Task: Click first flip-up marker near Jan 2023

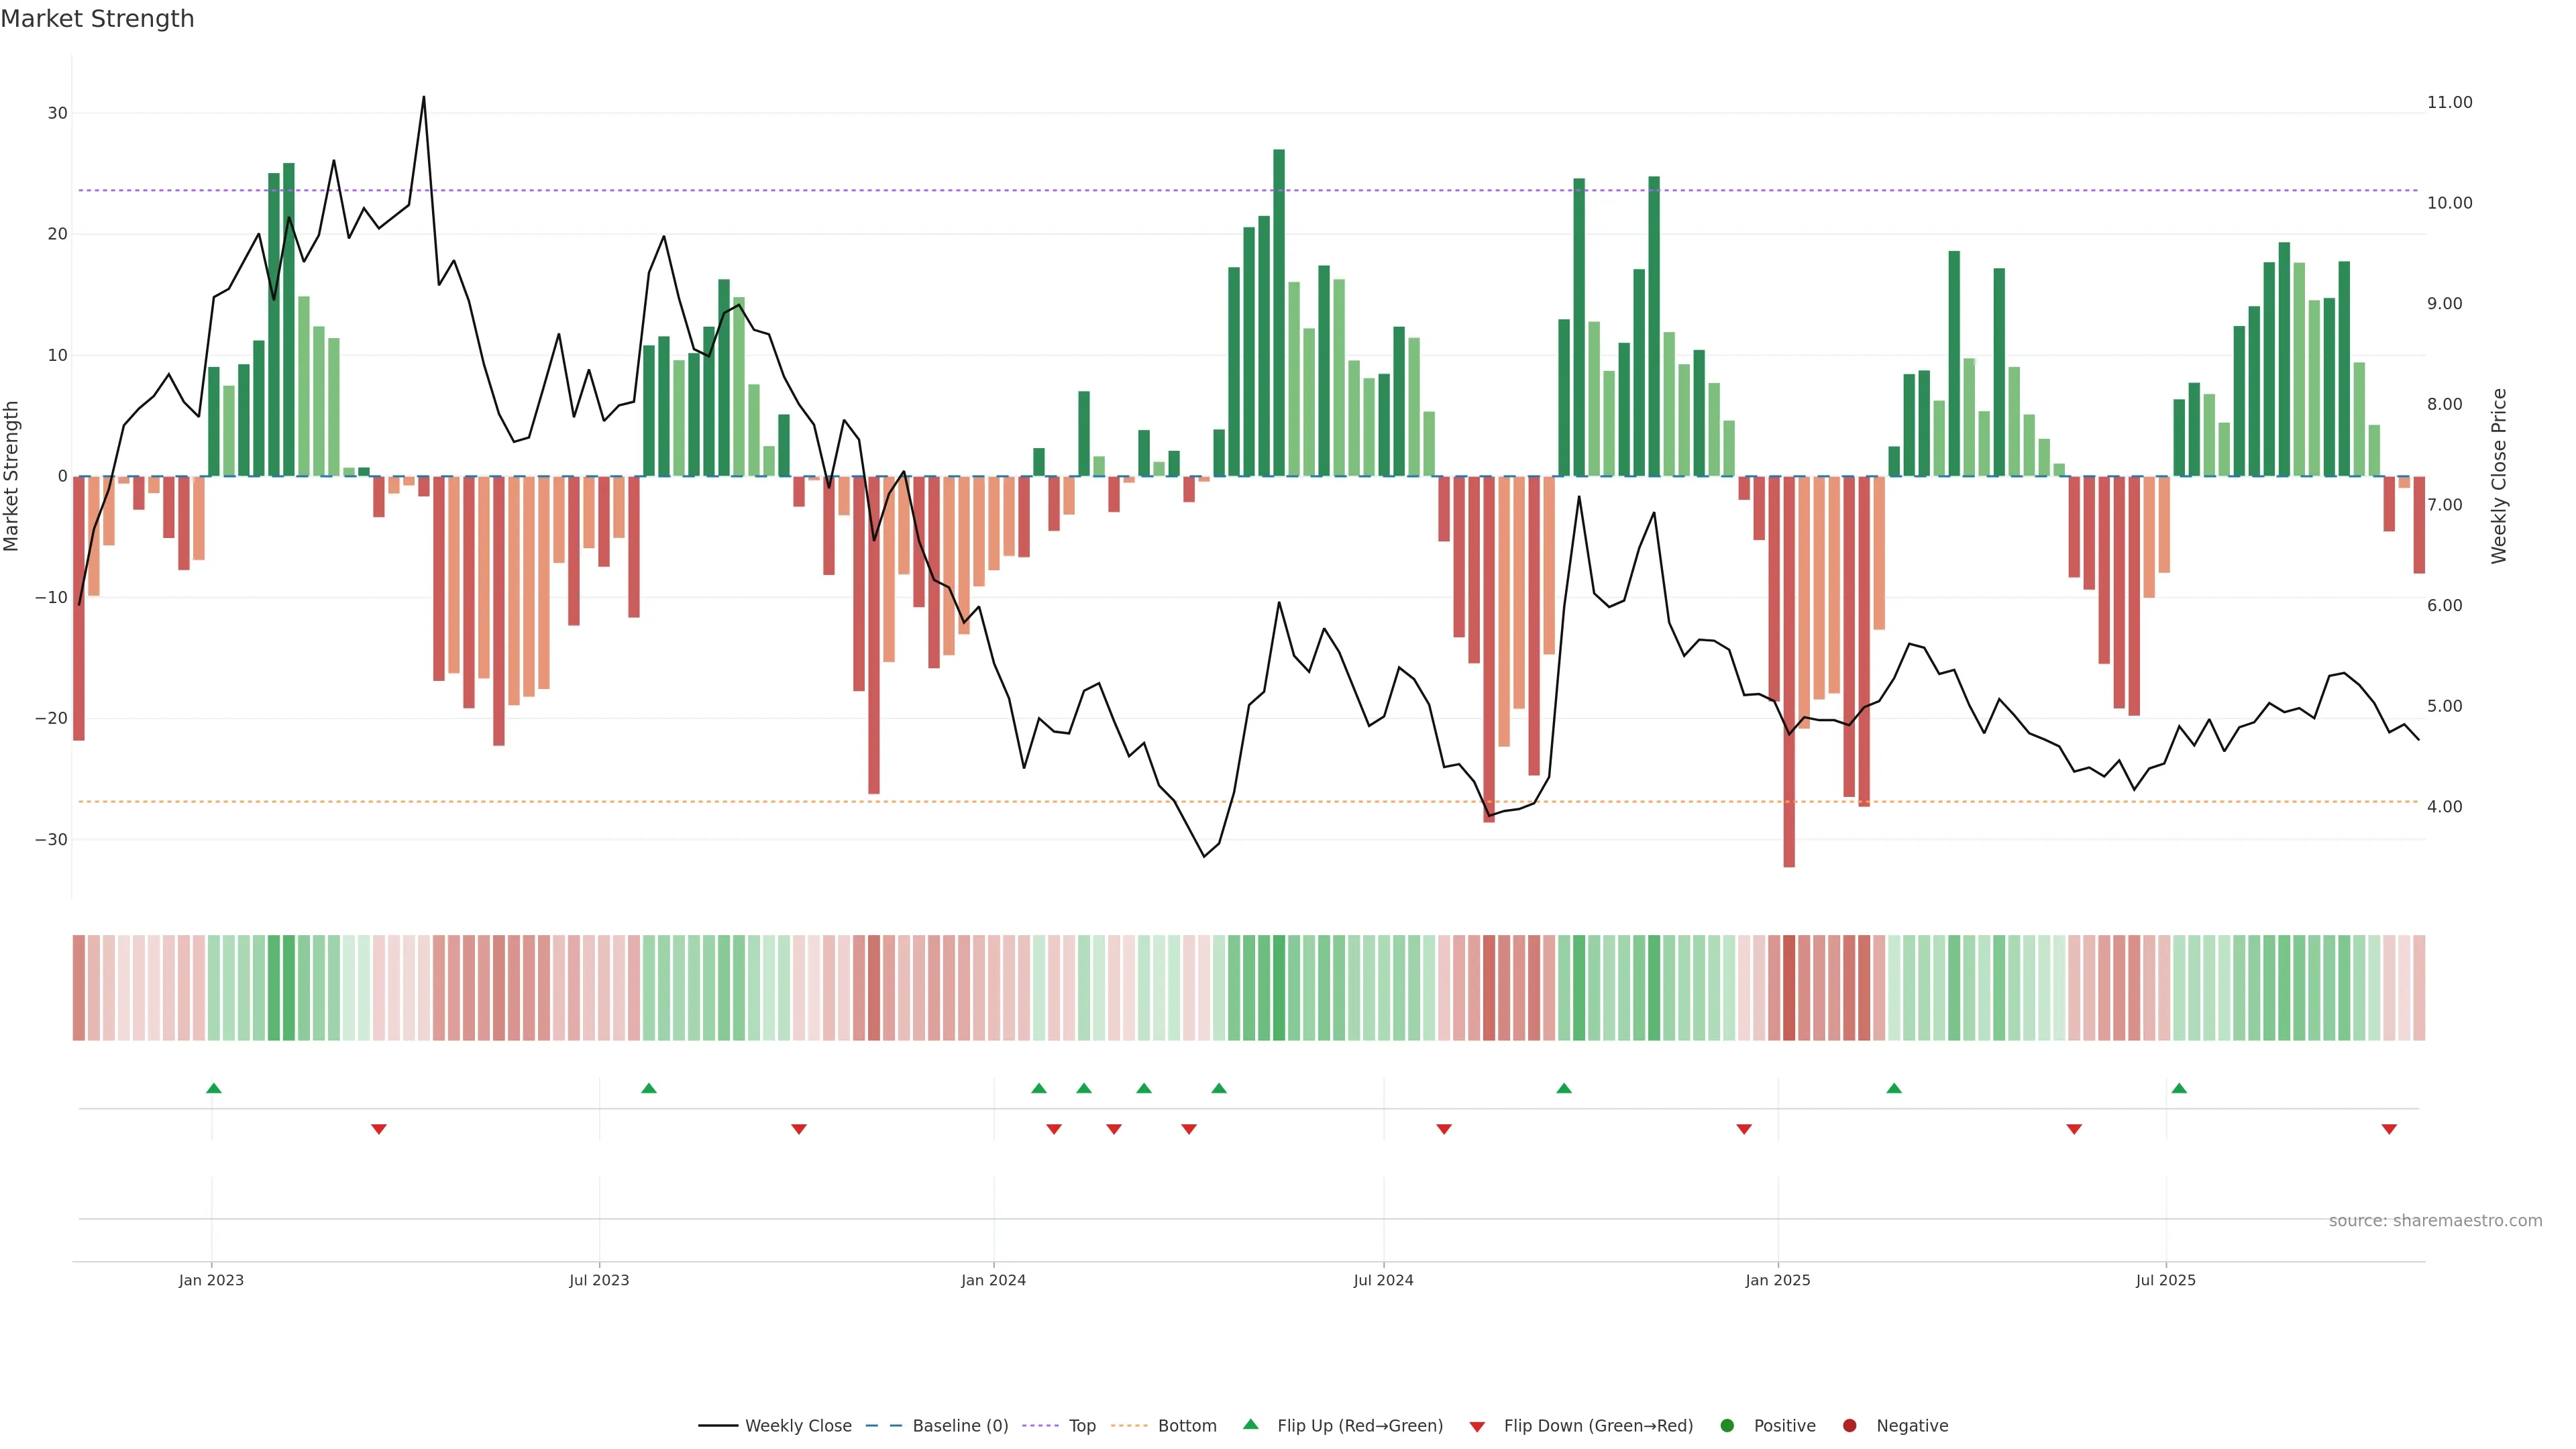Action: click(213, 1088)
